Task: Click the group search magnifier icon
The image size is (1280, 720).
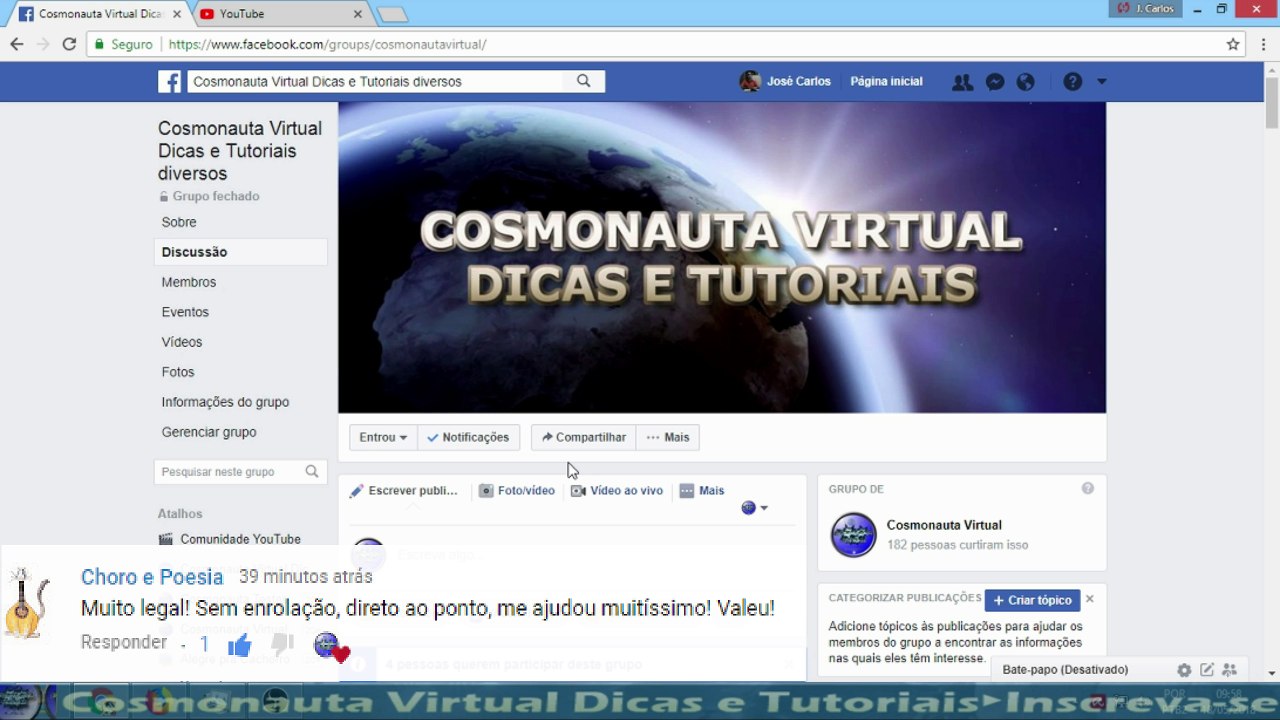Action: click(x=312, y=472)
